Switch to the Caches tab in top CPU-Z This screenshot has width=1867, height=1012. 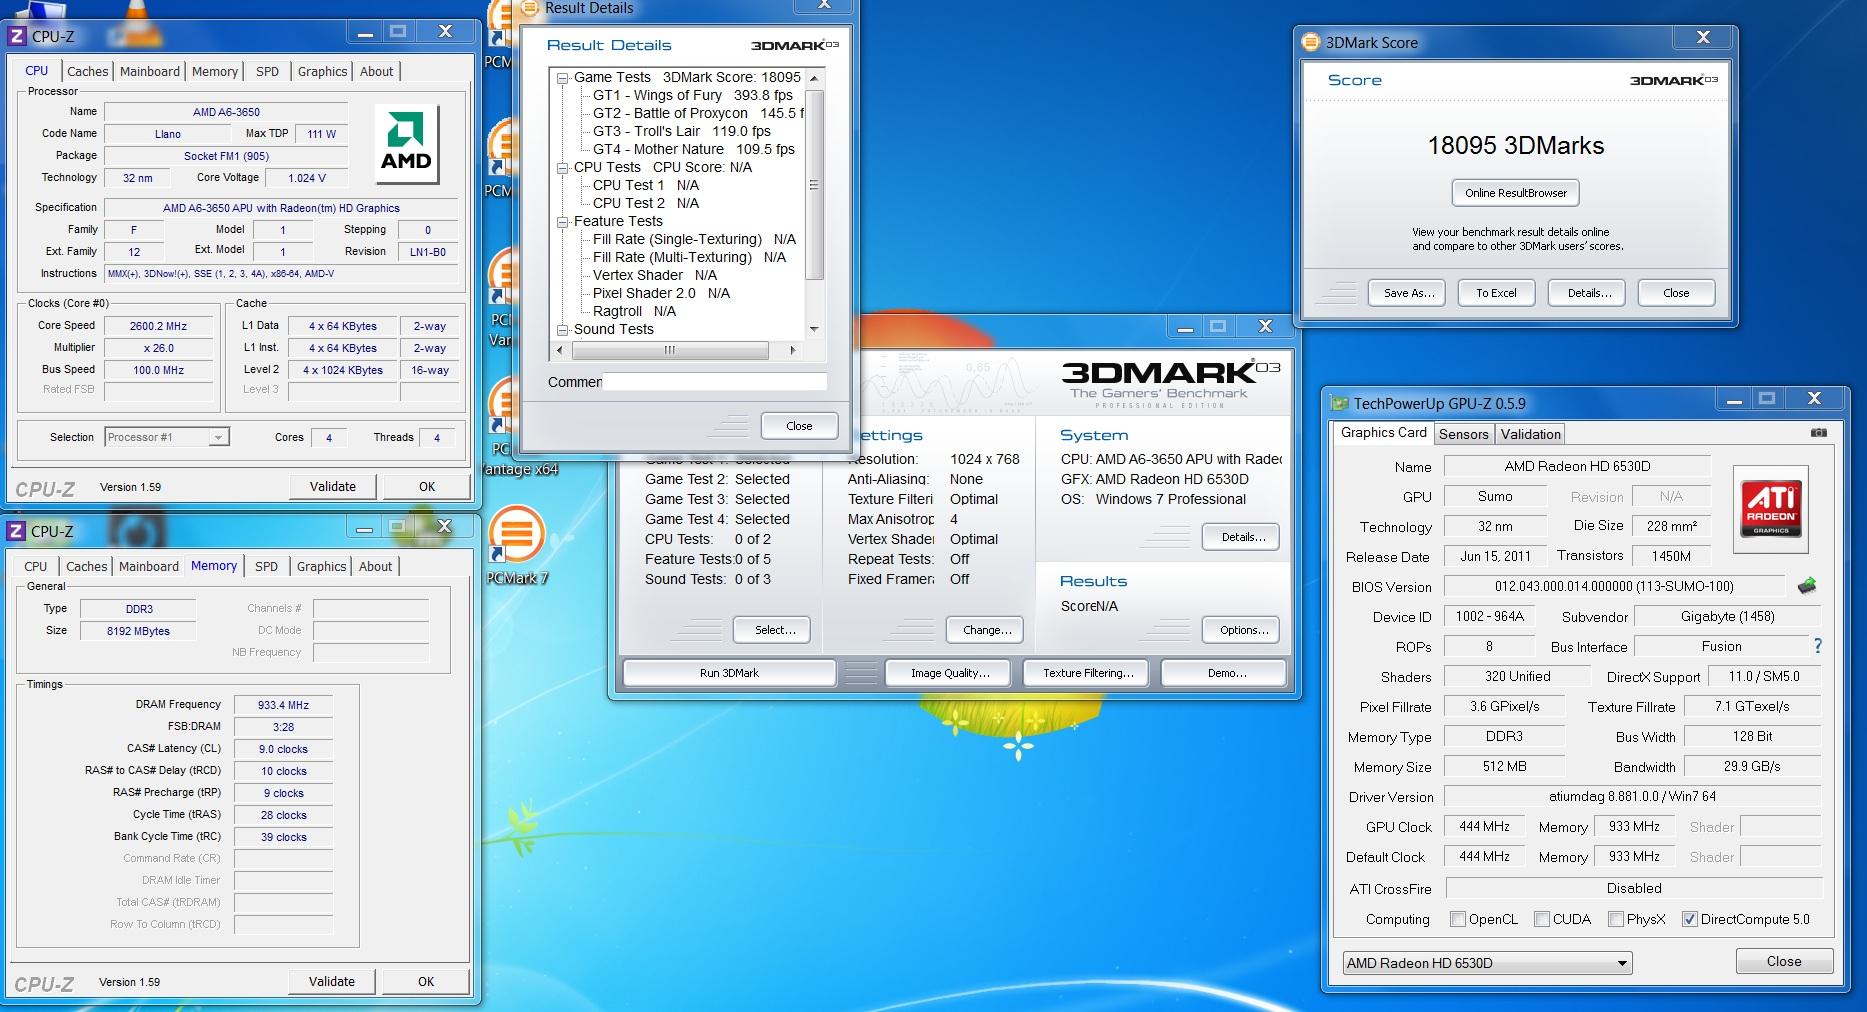87,72
